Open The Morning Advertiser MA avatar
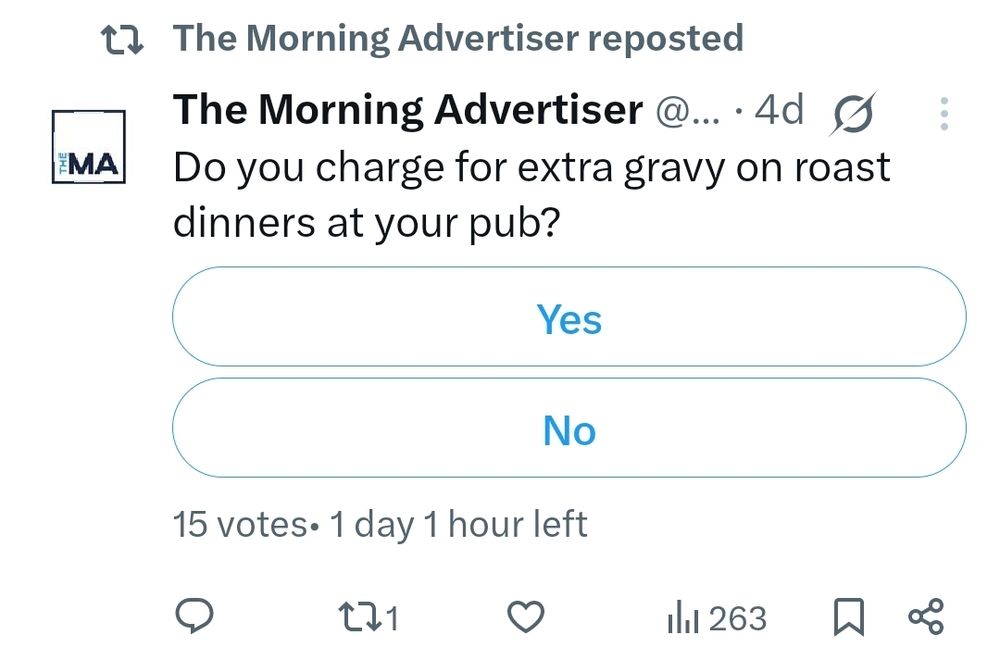This screenshot has height=657, width=1000. click(x=89, y=147)
